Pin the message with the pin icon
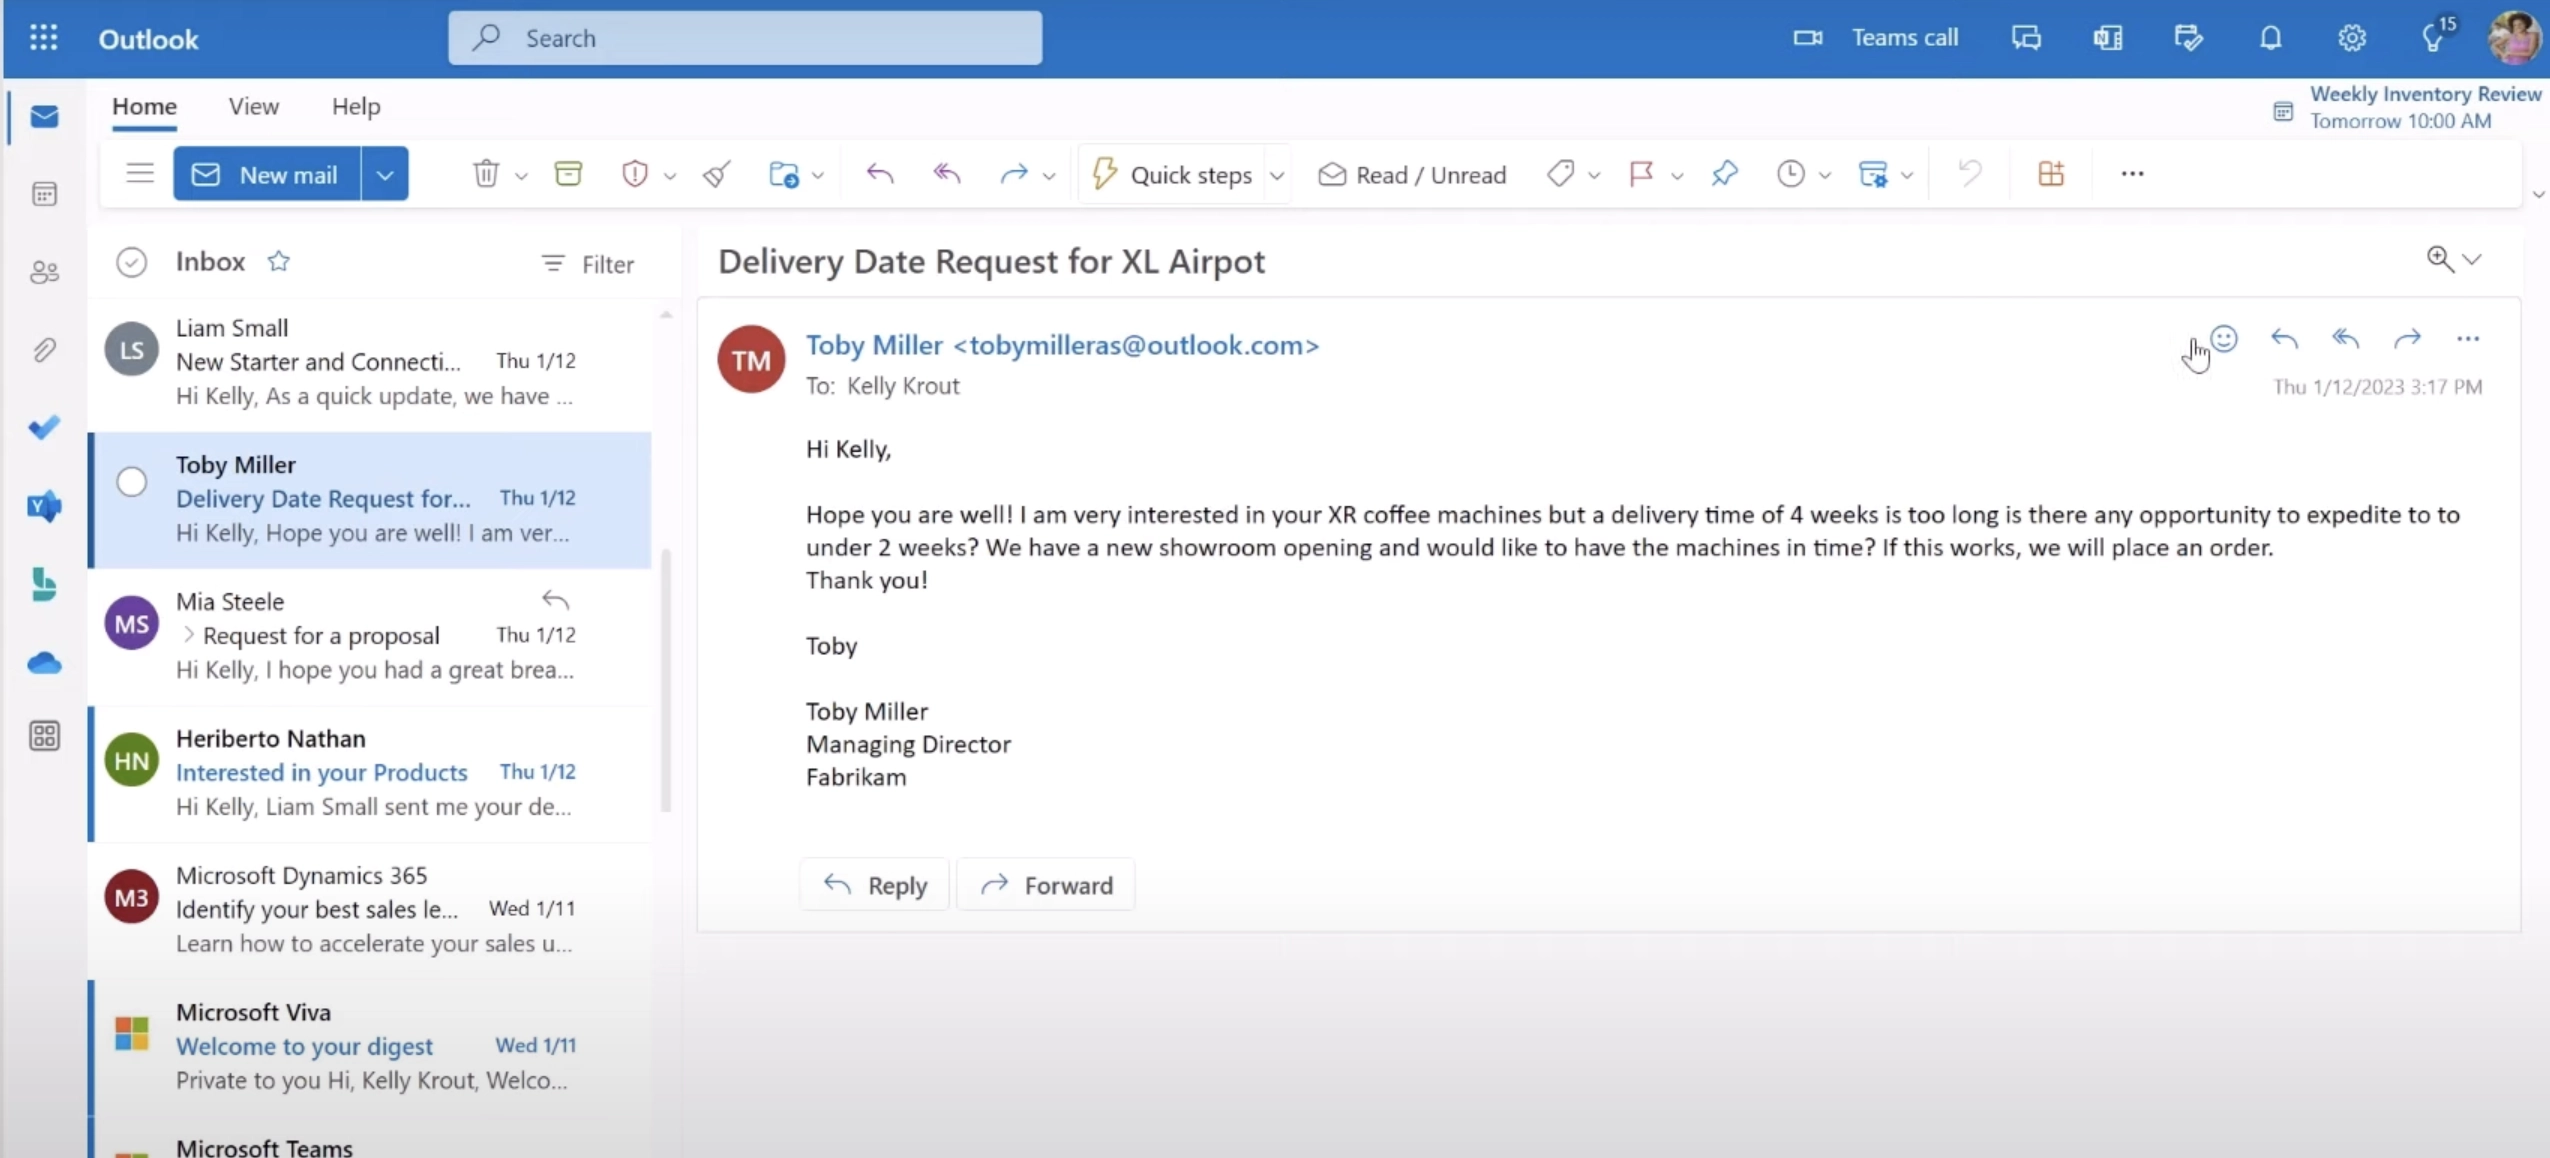Image resolution: width=2550 pixels, height=1158 pixels. (1724, 174)
